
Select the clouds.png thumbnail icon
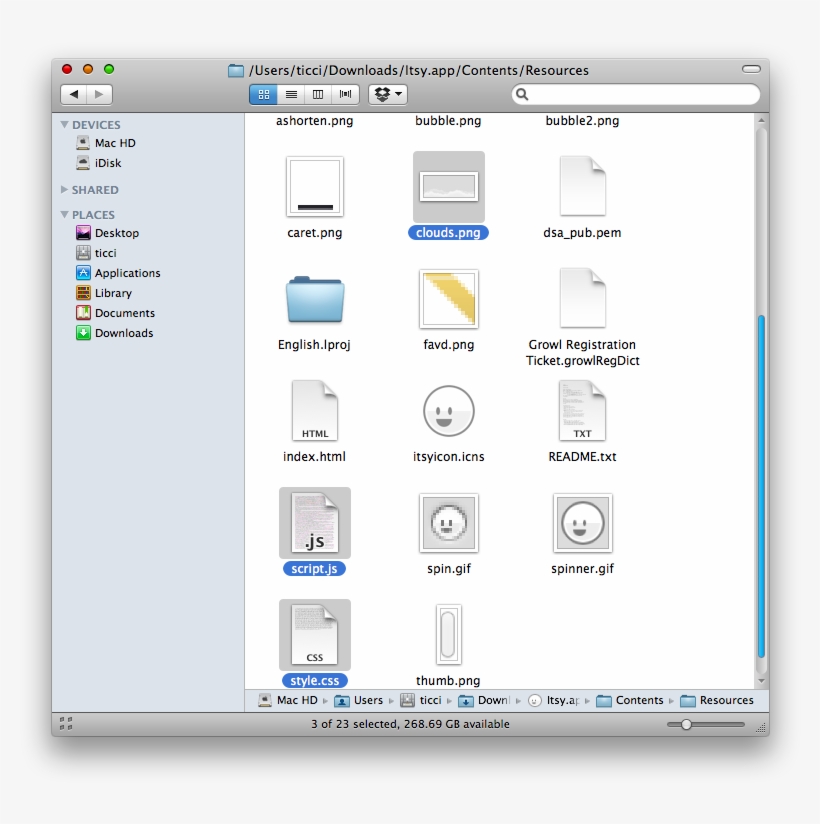[448, 185]
